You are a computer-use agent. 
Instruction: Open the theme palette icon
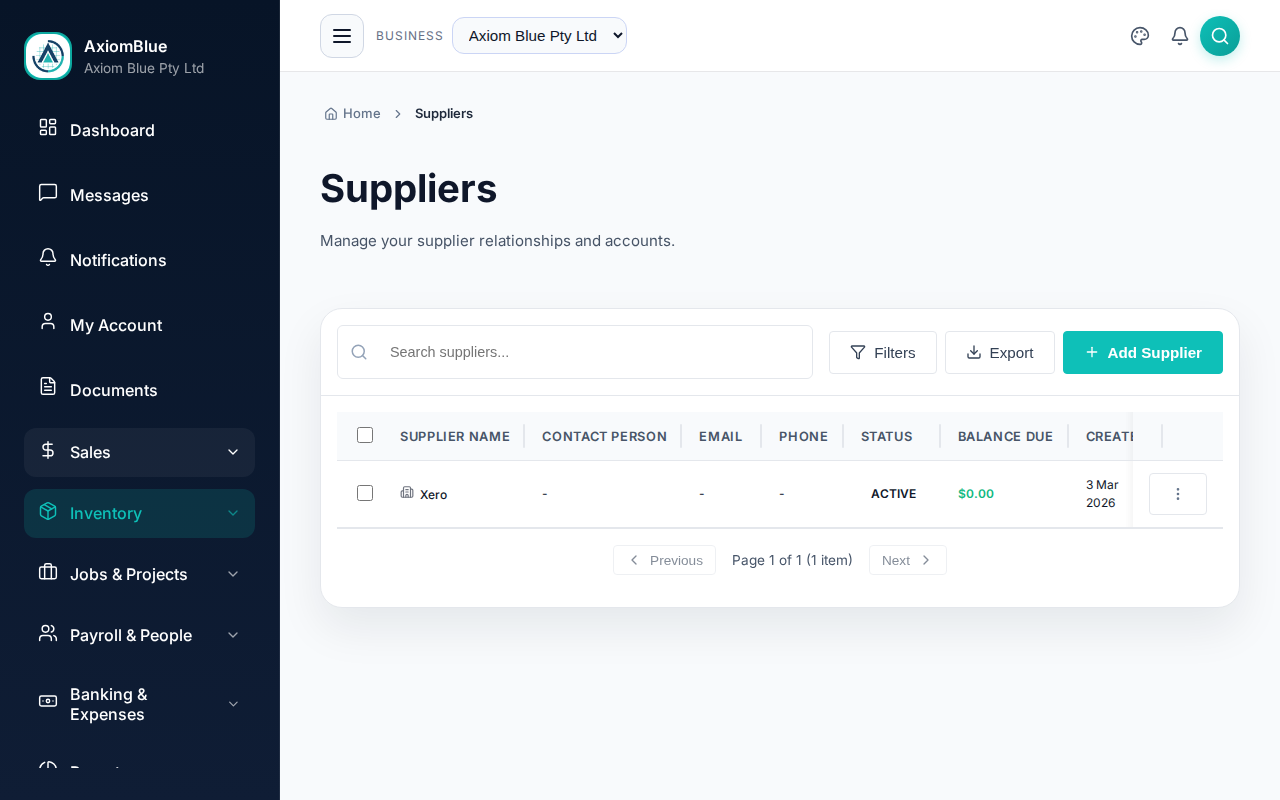click(x=1140, y=36)
